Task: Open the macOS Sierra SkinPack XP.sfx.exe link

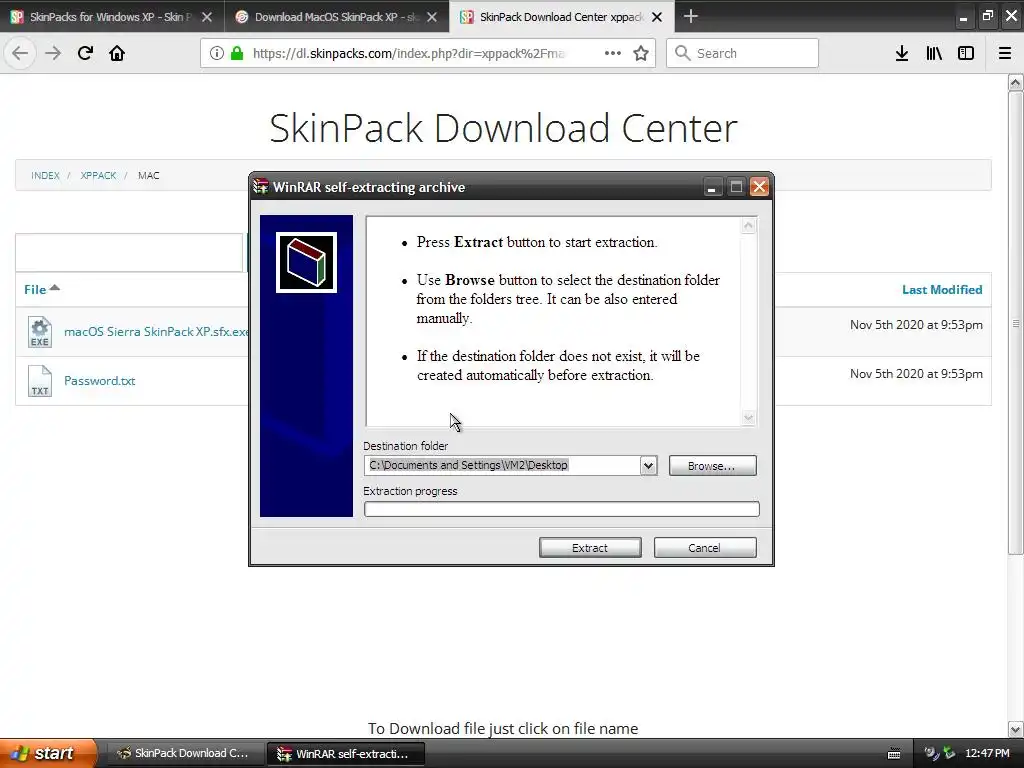Action: [156, 332]
